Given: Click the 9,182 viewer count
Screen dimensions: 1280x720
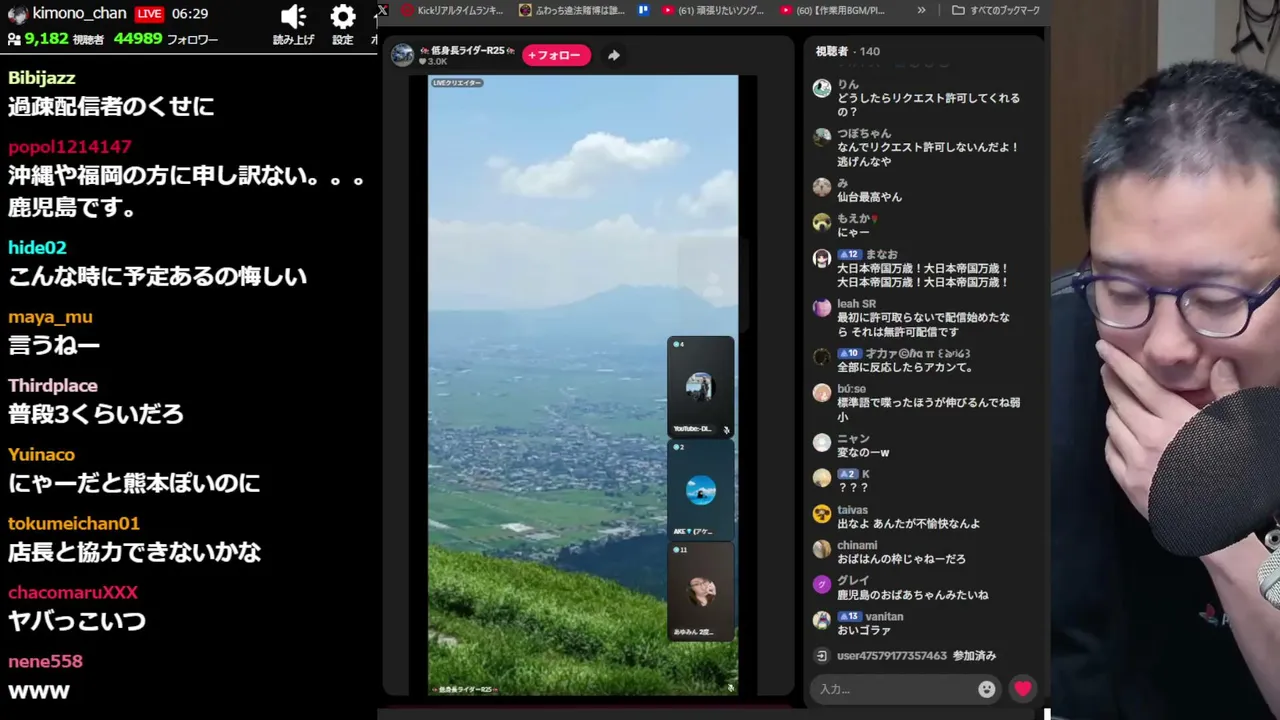Looking at the screenshot, I should (46, 39).
